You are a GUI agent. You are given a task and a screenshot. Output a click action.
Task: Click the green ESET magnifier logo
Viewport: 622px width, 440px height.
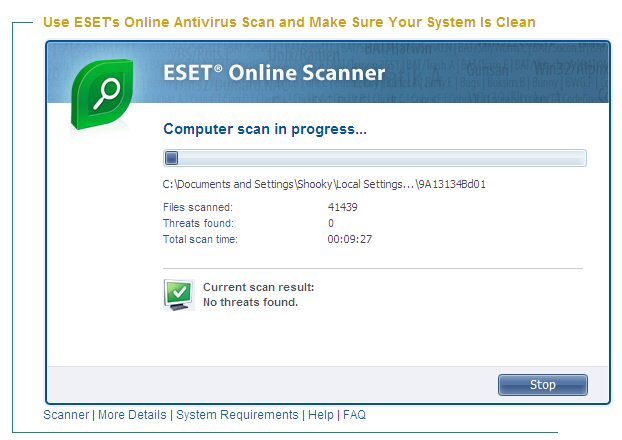[x=105, y=96]
